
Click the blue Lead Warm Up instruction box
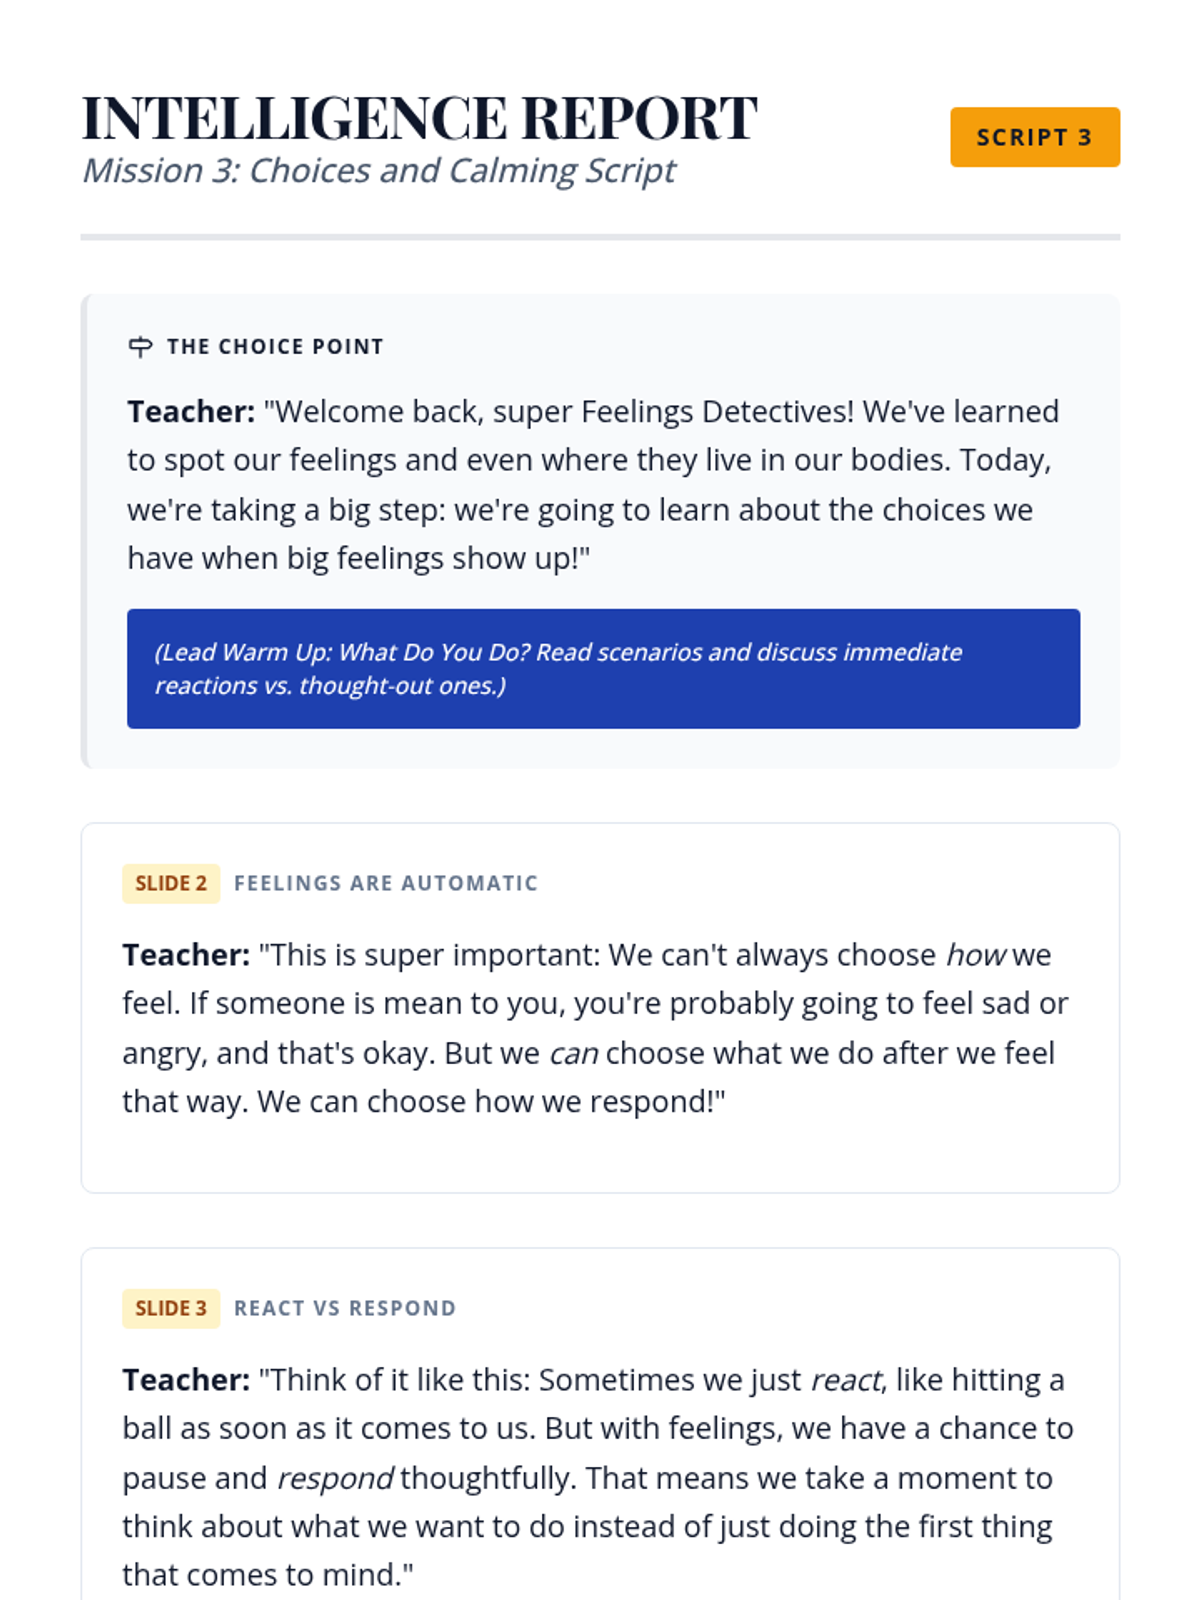tap(603, 669)
